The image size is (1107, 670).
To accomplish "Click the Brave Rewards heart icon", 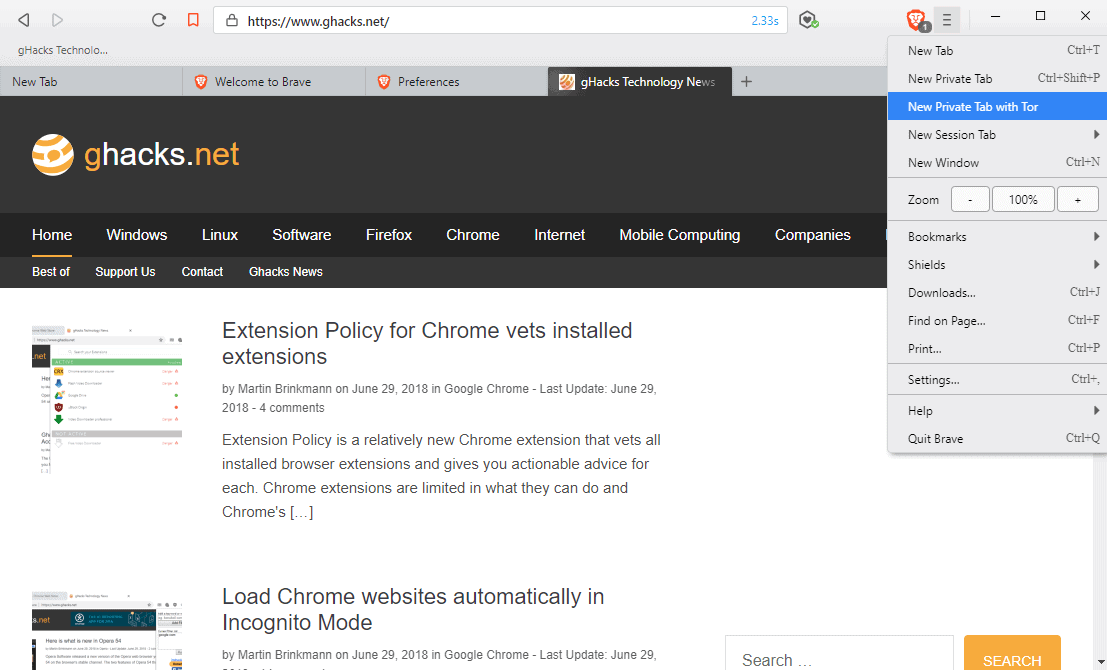I will tap(808, 18).
